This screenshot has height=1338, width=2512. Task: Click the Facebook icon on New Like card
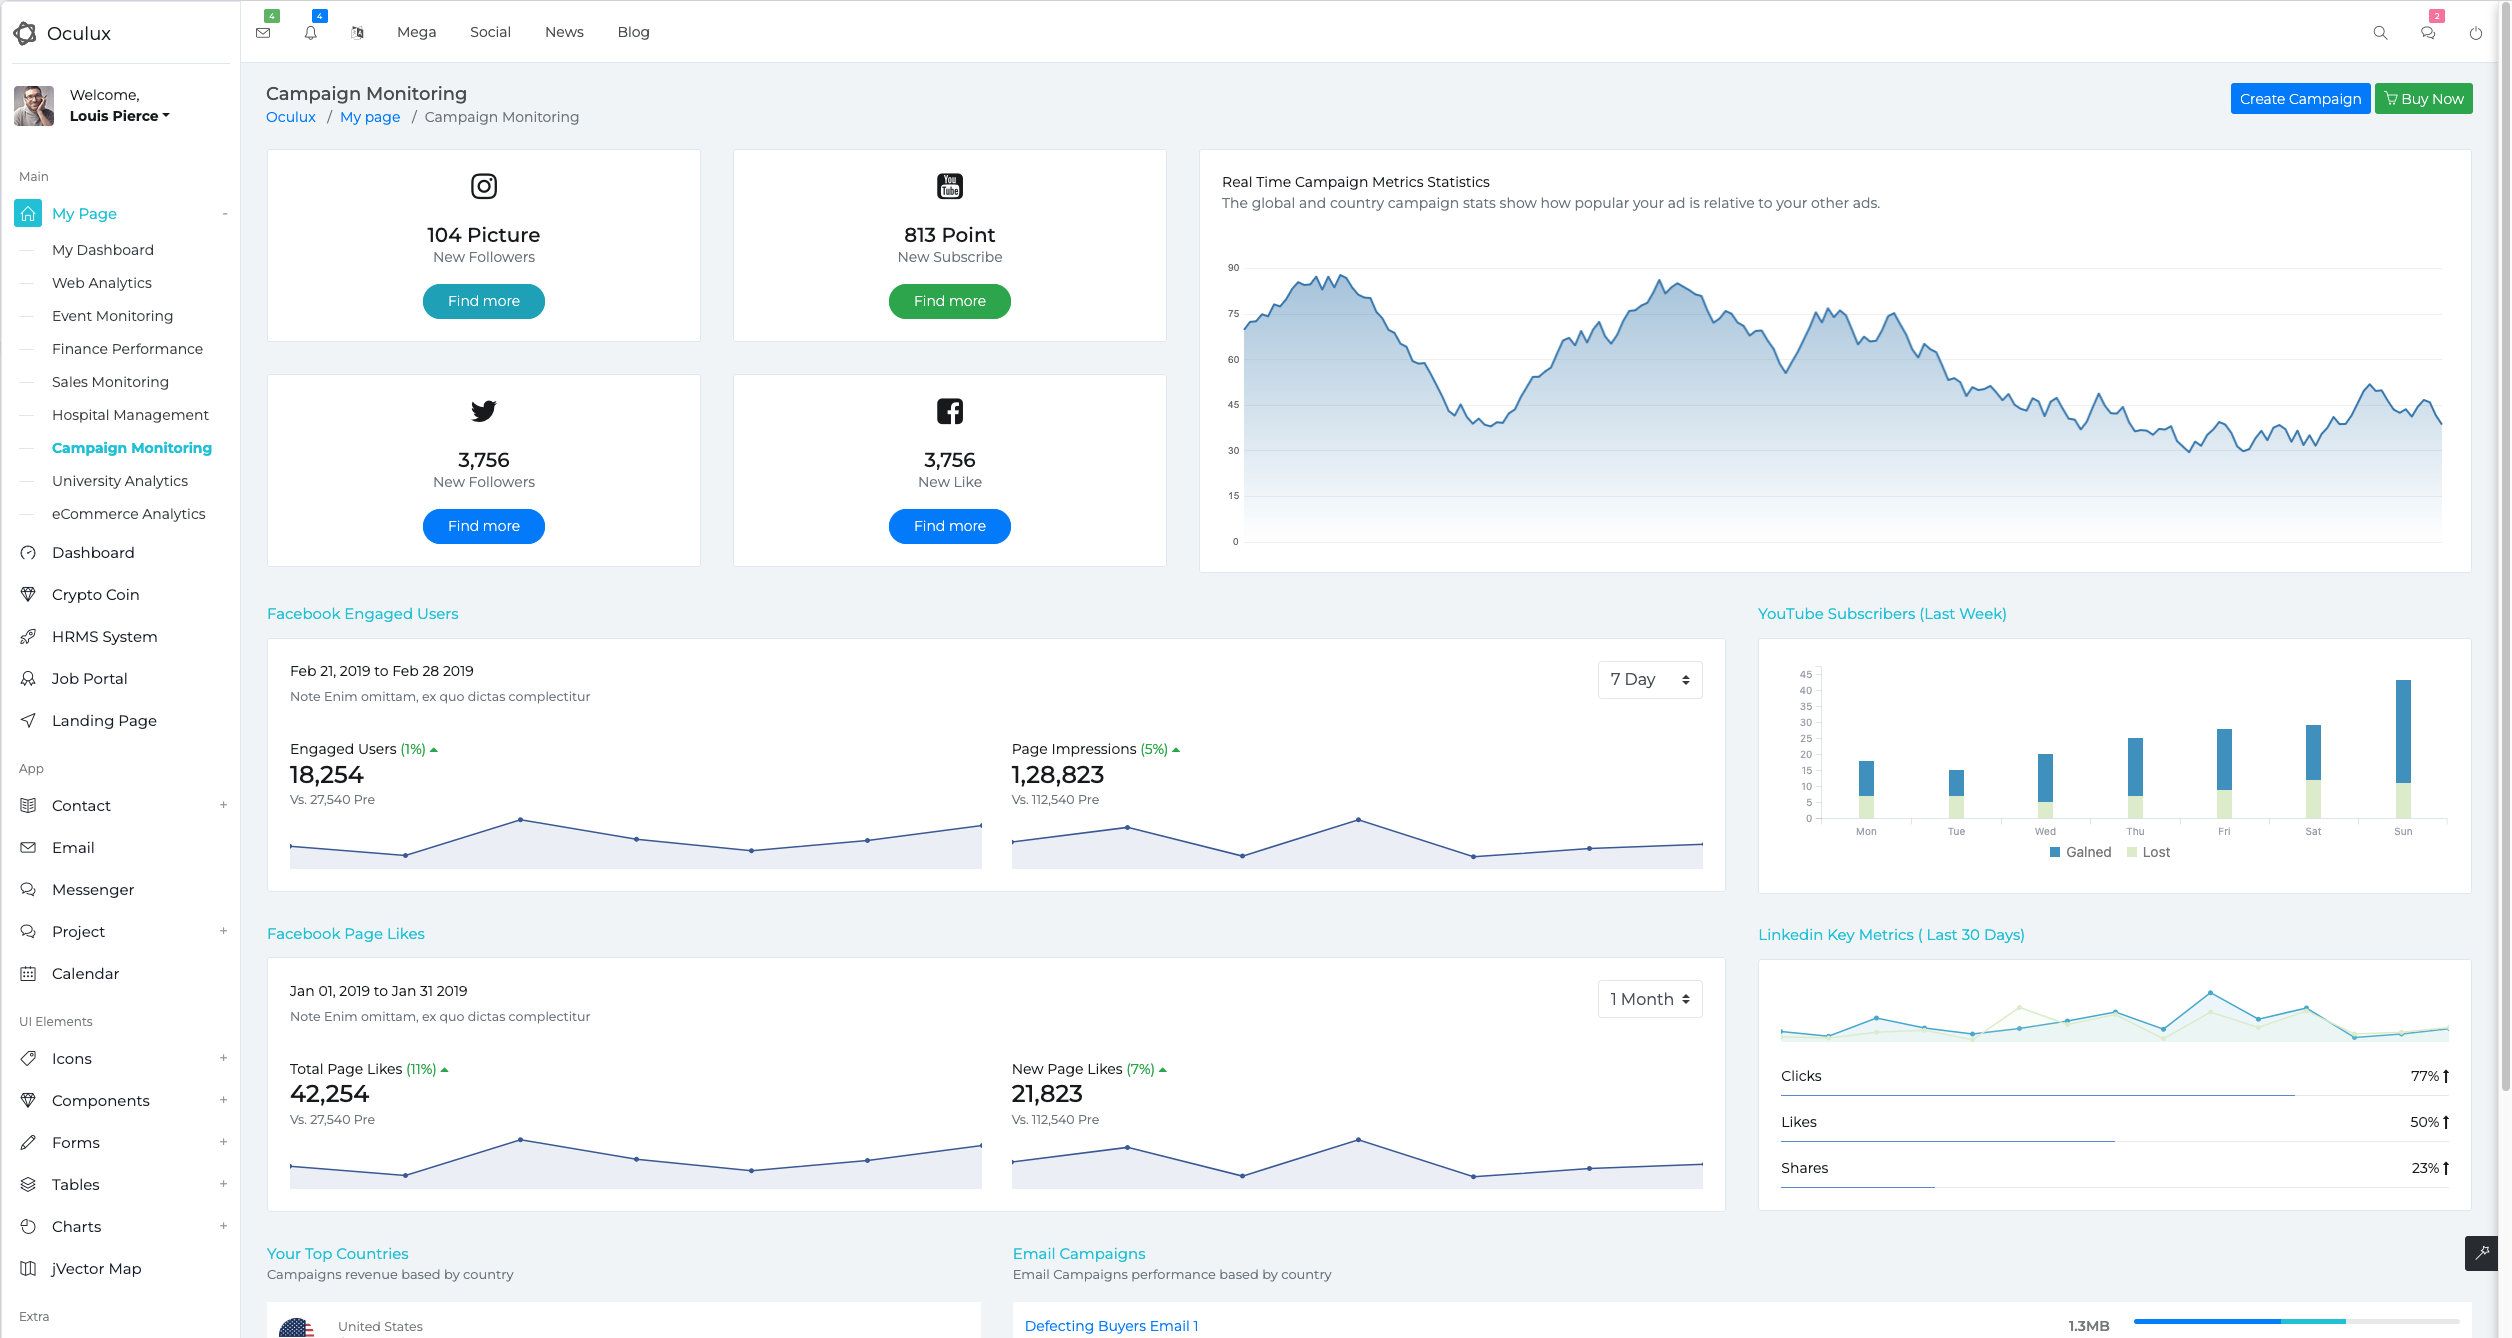(x=950, y=411)
